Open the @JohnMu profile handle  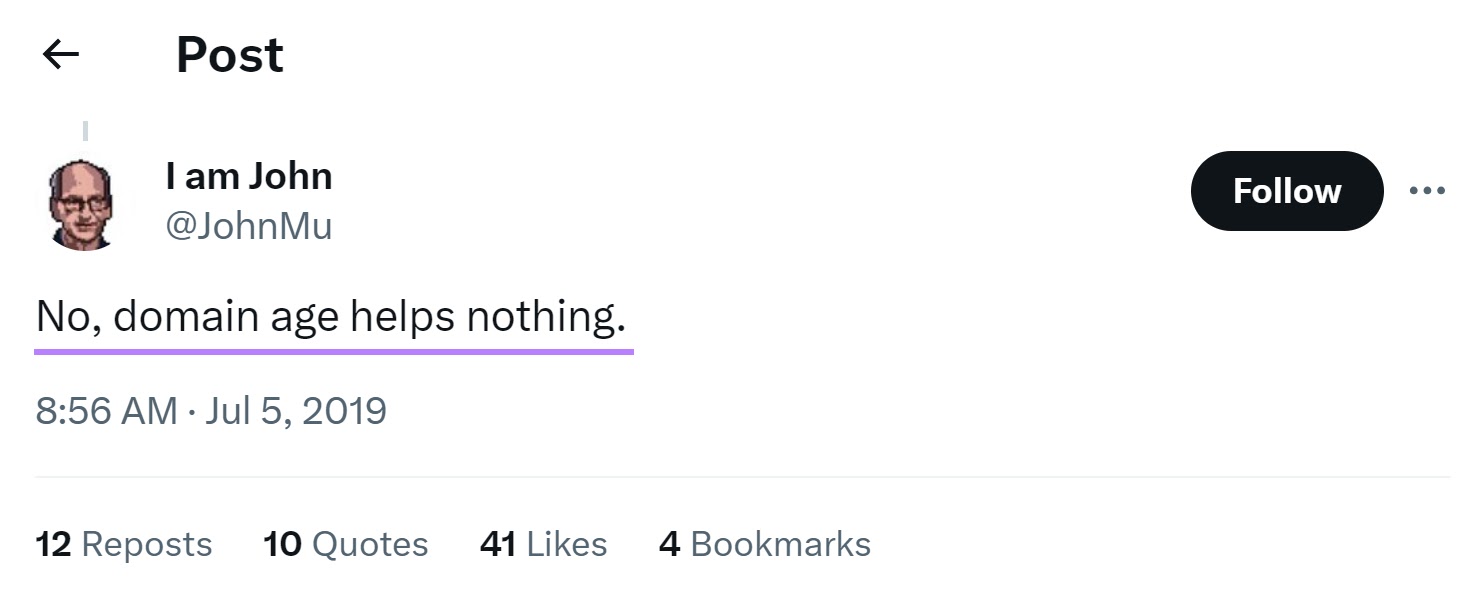[x=249, y=224]
